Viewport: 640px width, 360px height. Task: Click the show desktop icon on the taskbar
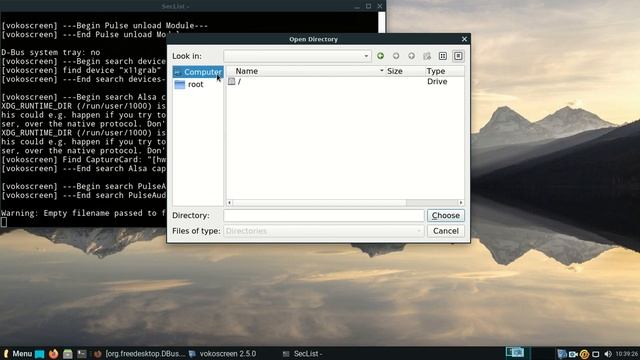point(40,354)
